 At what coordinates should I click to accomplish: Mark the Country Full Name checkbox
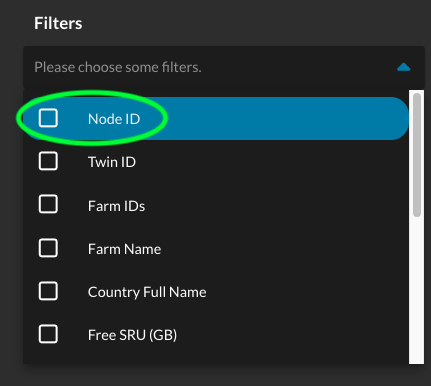48,291
